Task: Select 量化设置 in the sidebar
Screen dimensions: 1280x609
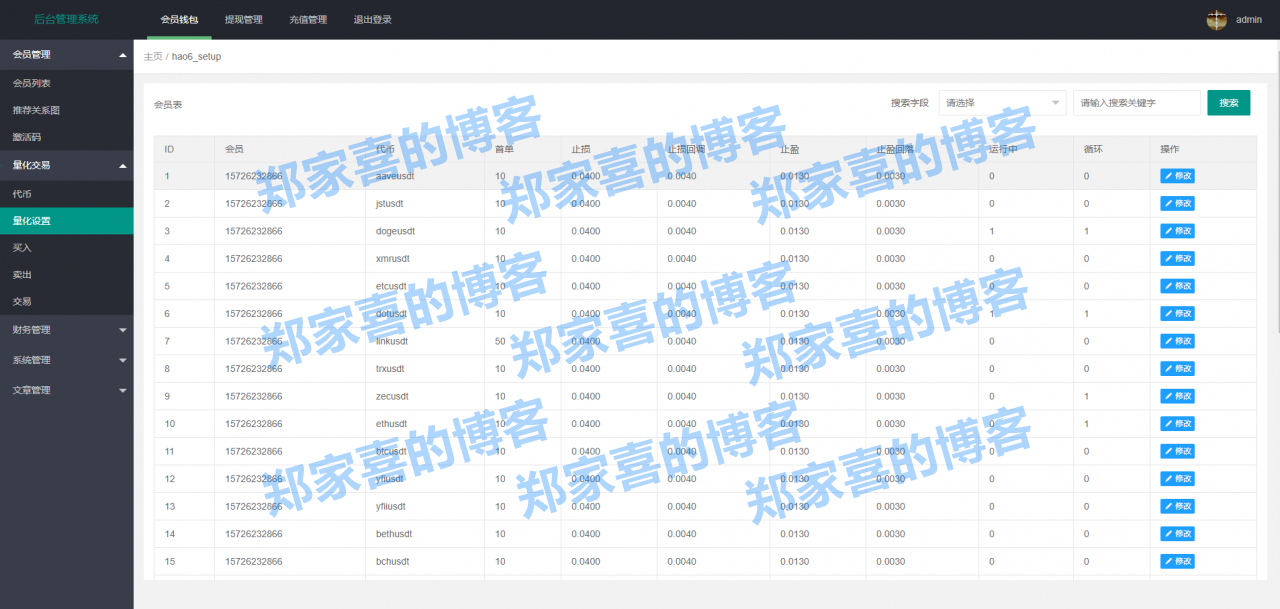Action: 66,221
